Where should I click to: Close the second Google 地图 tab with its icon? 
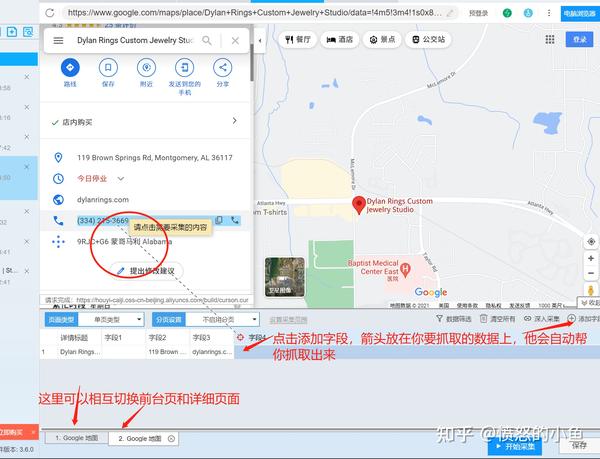(x=171, y=439)
